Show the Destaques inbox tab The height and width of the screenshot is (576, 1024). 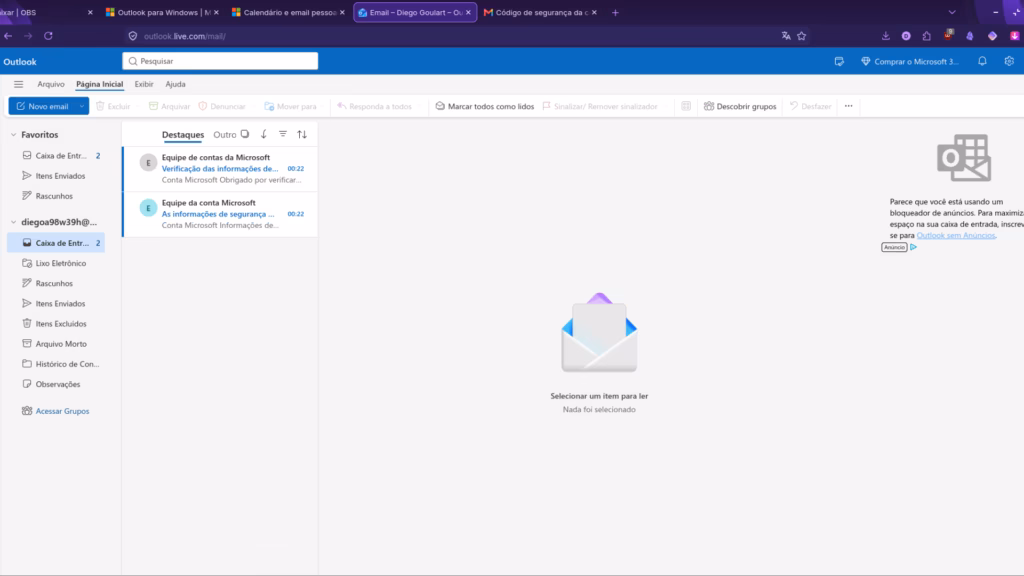(x=183, y=135)
